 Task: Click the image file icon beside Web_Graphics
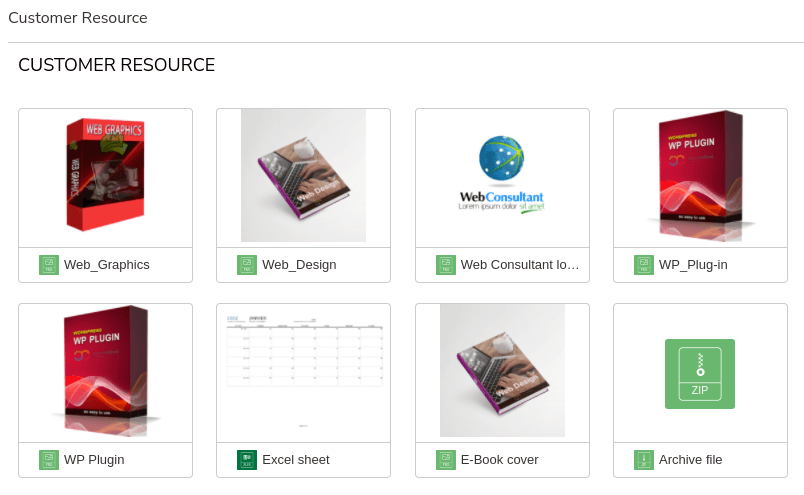point(49,265)
